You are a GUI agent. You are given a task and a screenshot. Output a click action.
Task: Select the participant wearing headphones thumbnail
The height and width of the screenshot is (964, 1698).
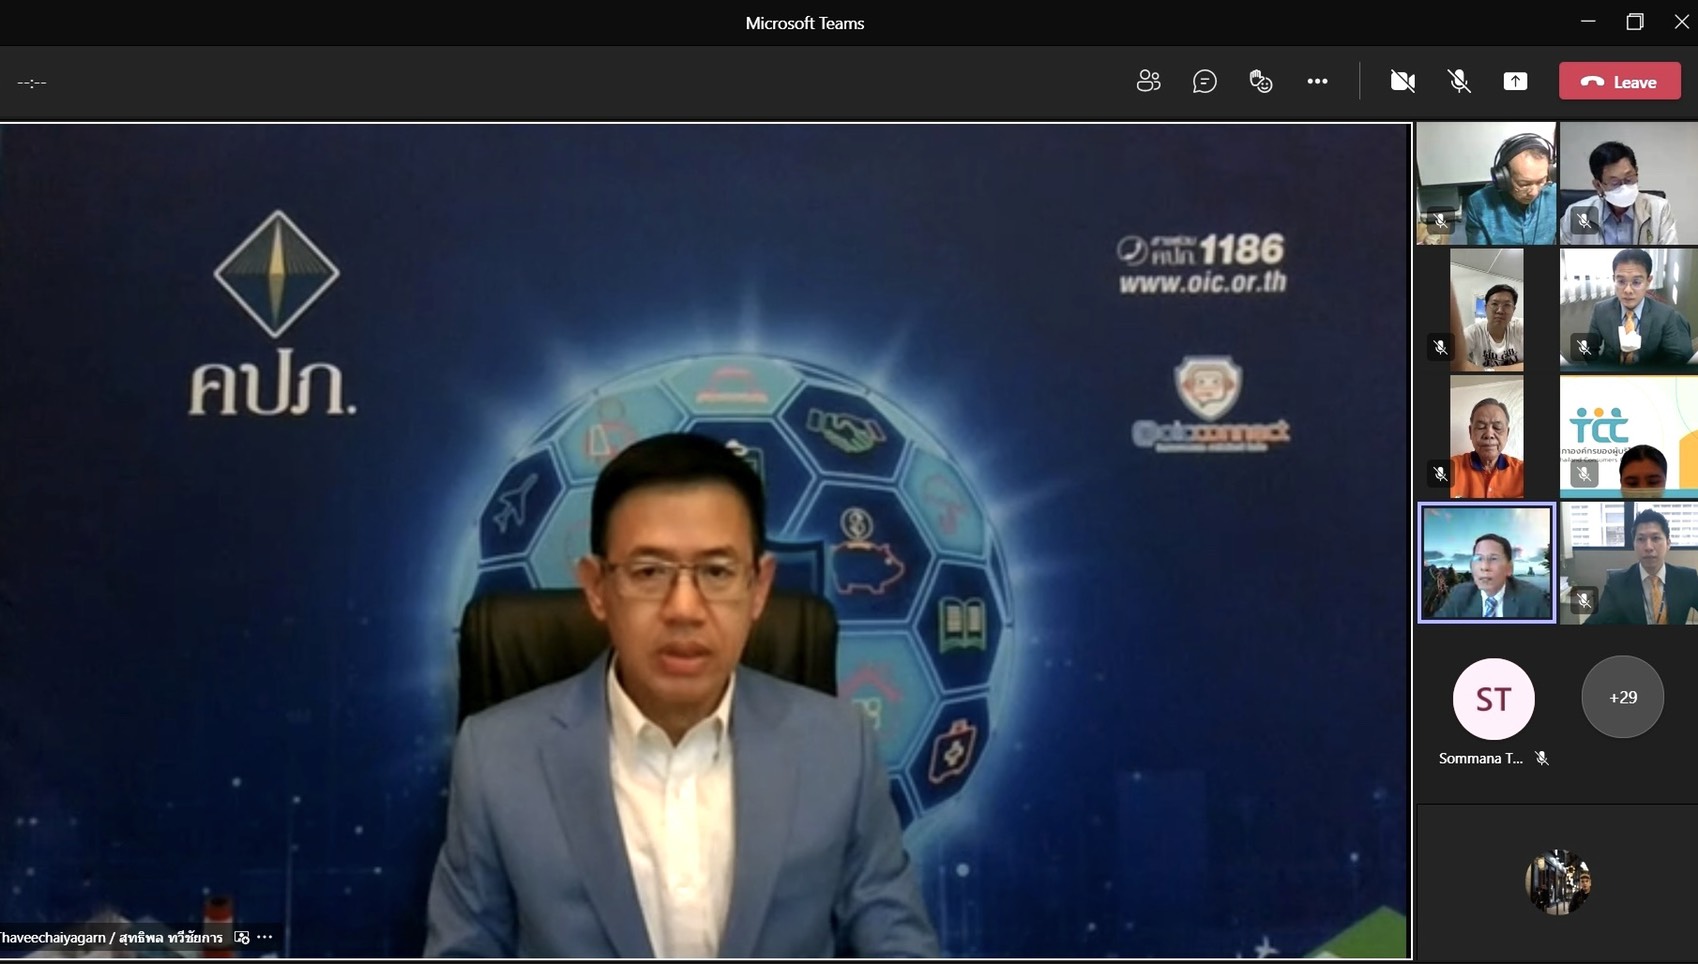[x=1486, y=184]
